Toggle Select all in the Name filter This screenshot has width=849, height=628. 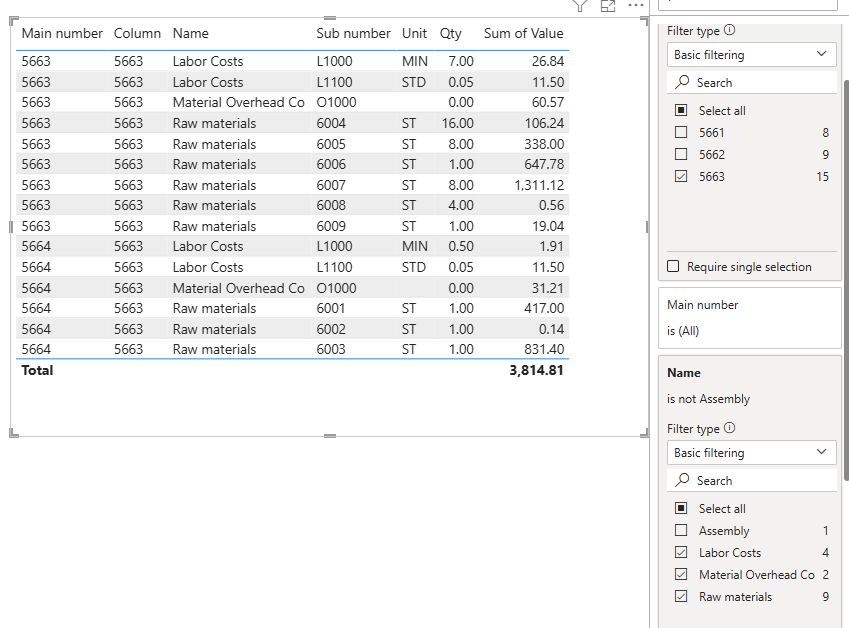point(681,508)
